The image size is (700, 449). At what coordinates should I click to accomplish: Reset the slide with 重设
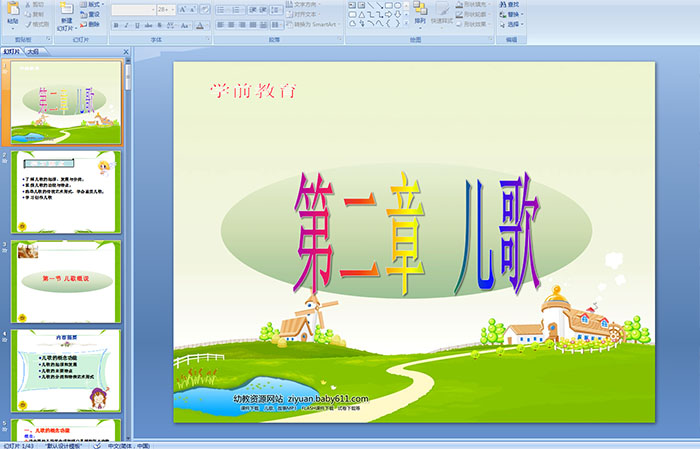pyautogui.click(x=90, y=14)
